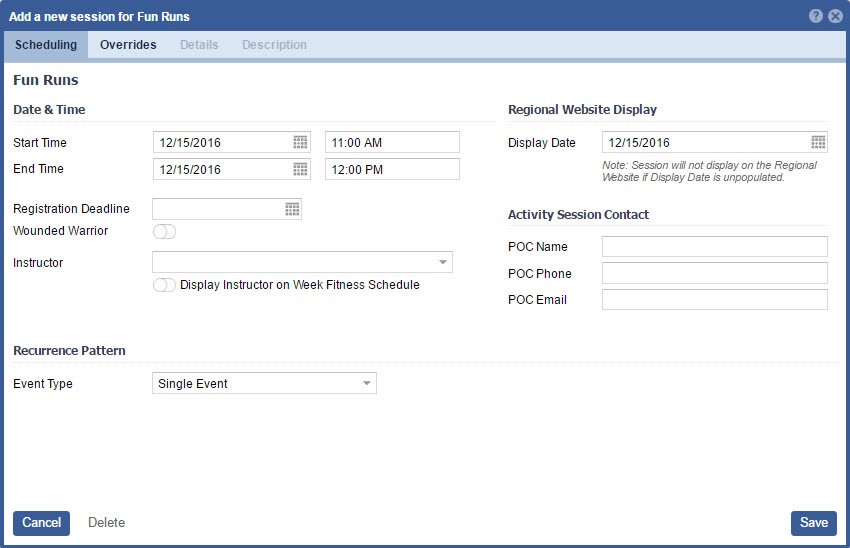Open the Details tab
This screenshot has height=548, width=850.
pyautogui.click(x=199, y=45)
